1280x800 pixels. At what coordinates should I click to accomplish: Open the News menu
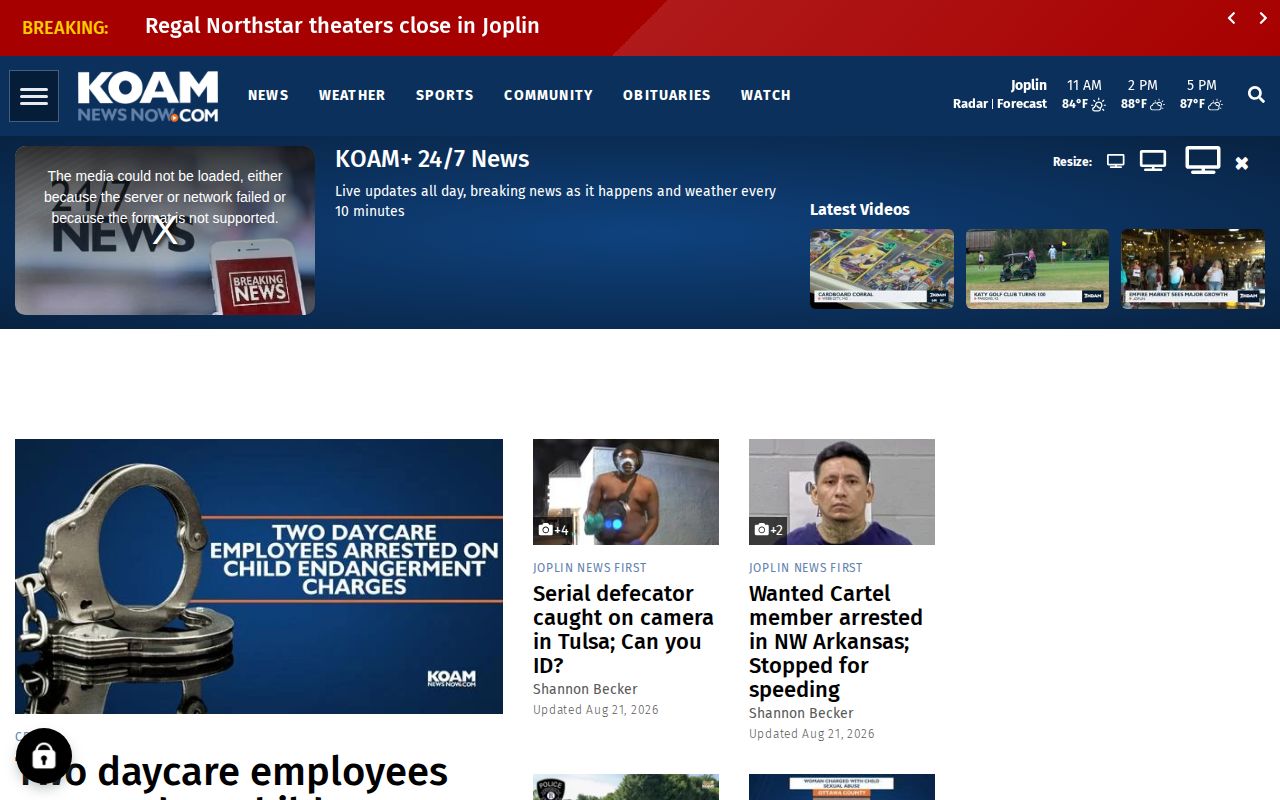[268, 95]
